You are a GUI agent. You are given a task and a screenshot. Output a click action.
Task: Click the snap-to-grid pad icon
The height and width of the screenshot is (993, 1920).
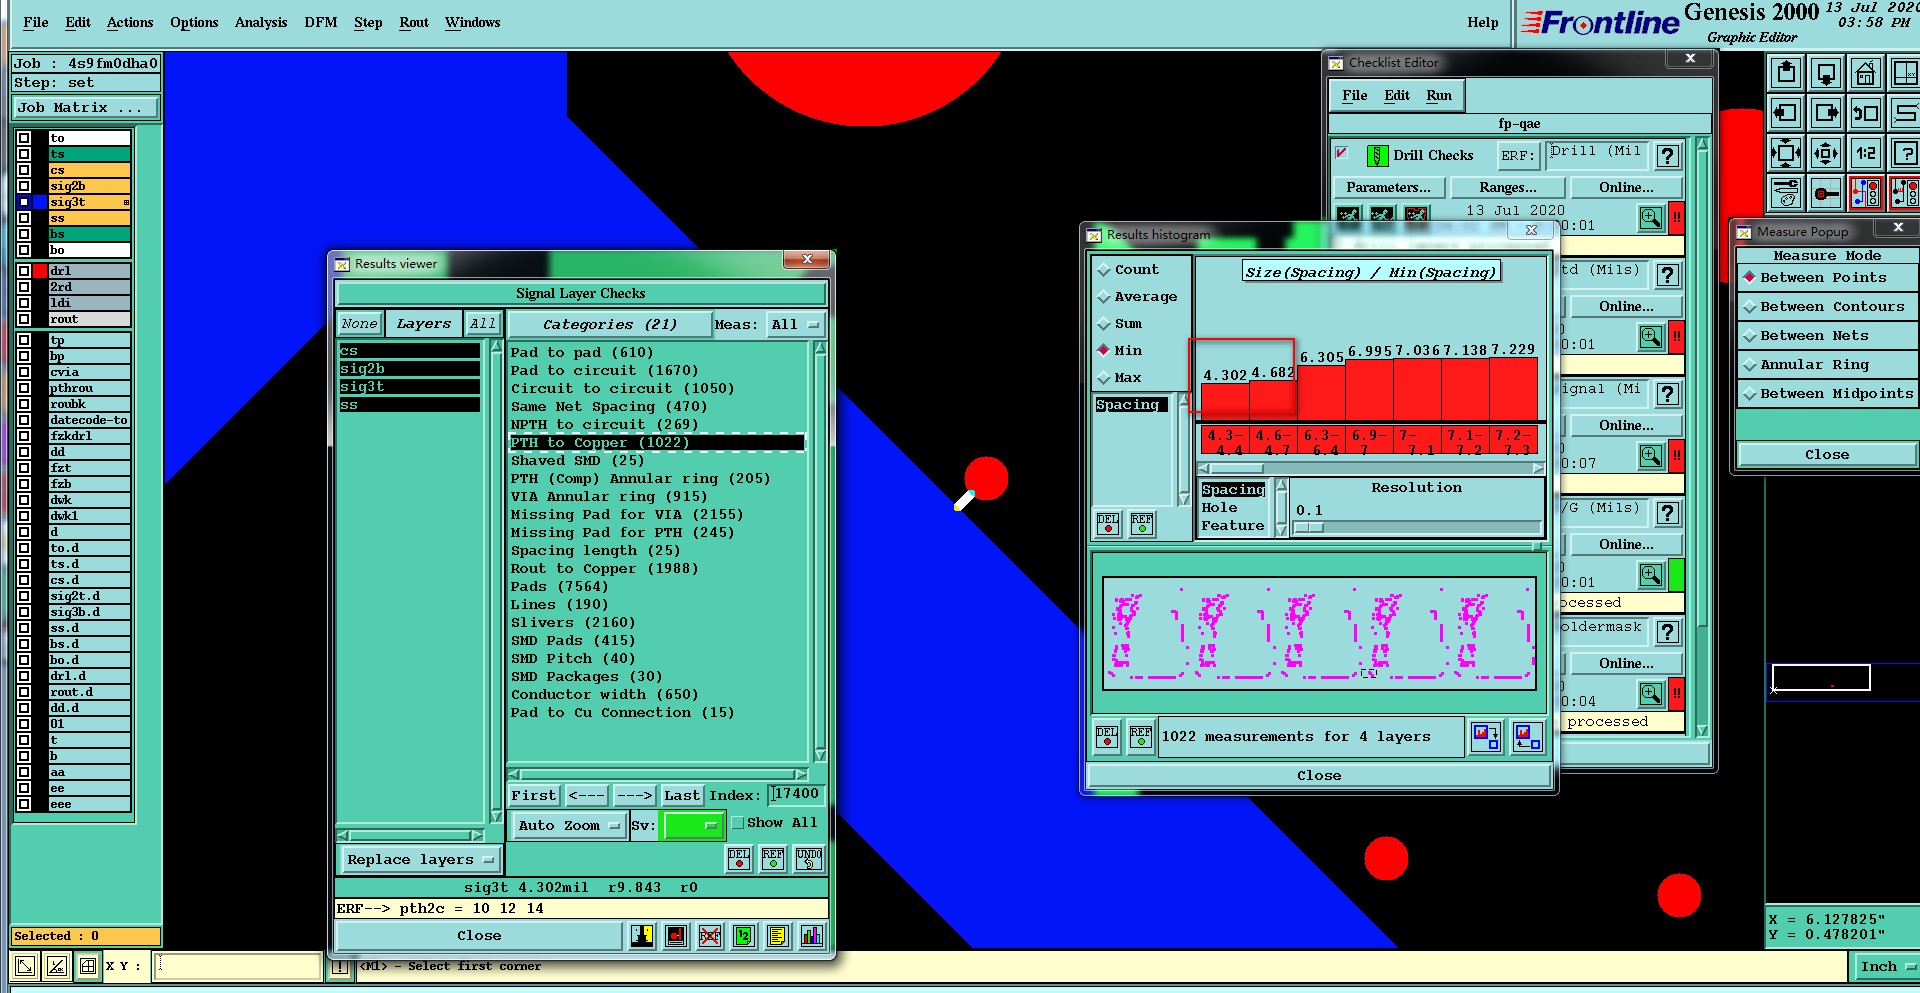pos(1826,192)
